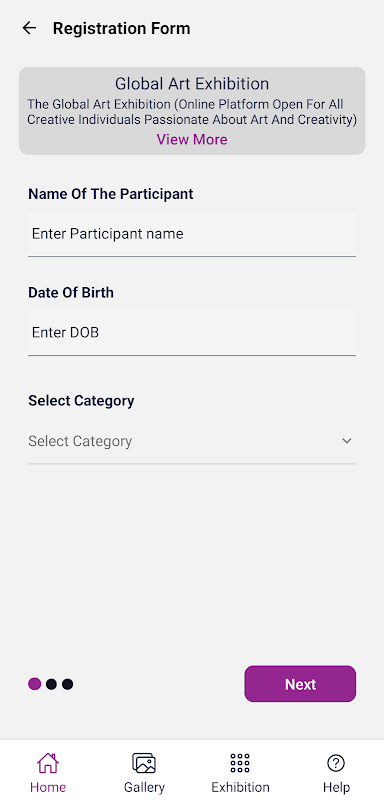Click the Select Category chevron arrow

[347, 441]
